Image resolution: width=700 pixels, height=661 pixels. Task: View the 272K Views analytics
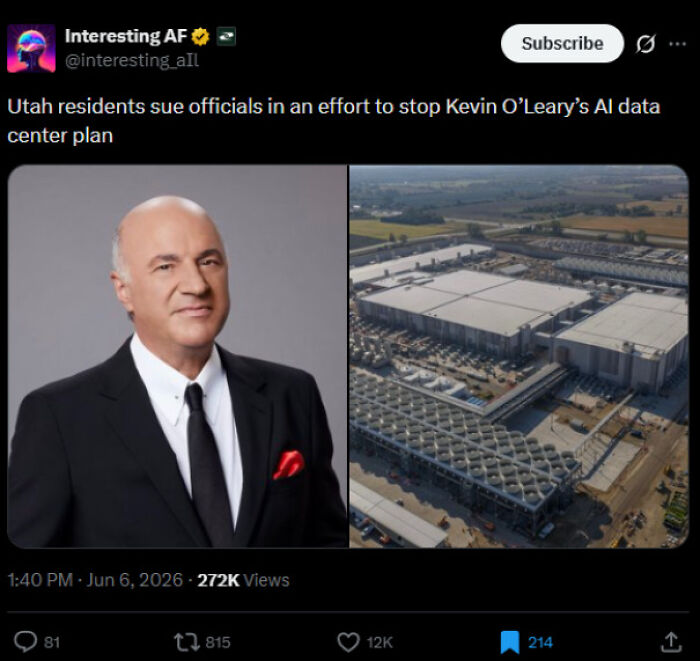pyautogui.click(x=243, y=580)
